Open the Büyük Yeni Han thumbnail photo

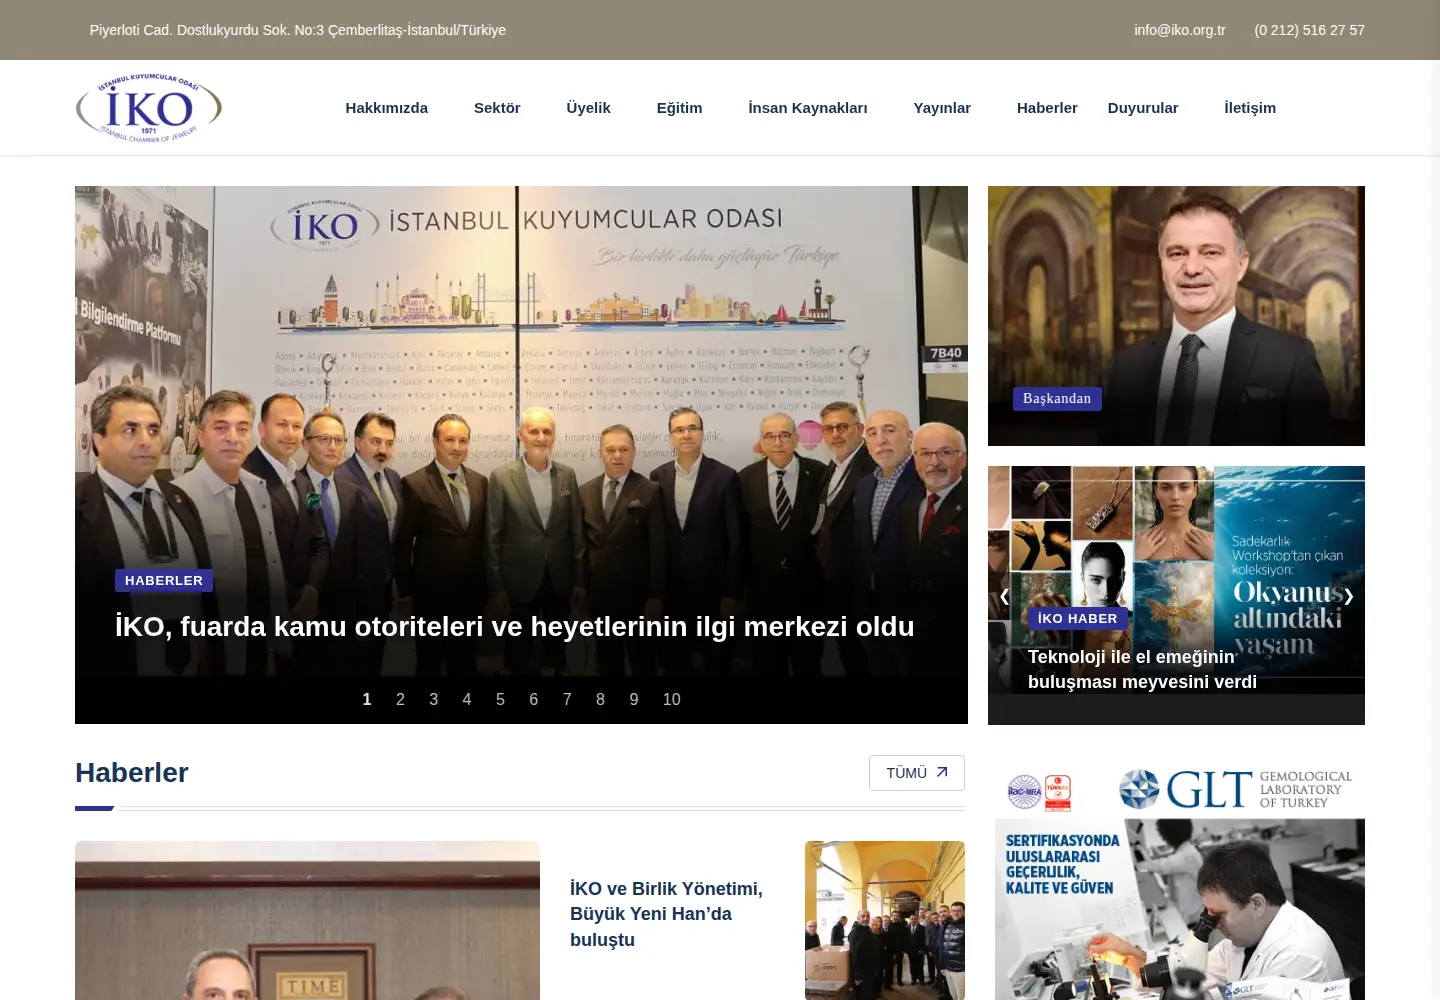coord(885,920)
